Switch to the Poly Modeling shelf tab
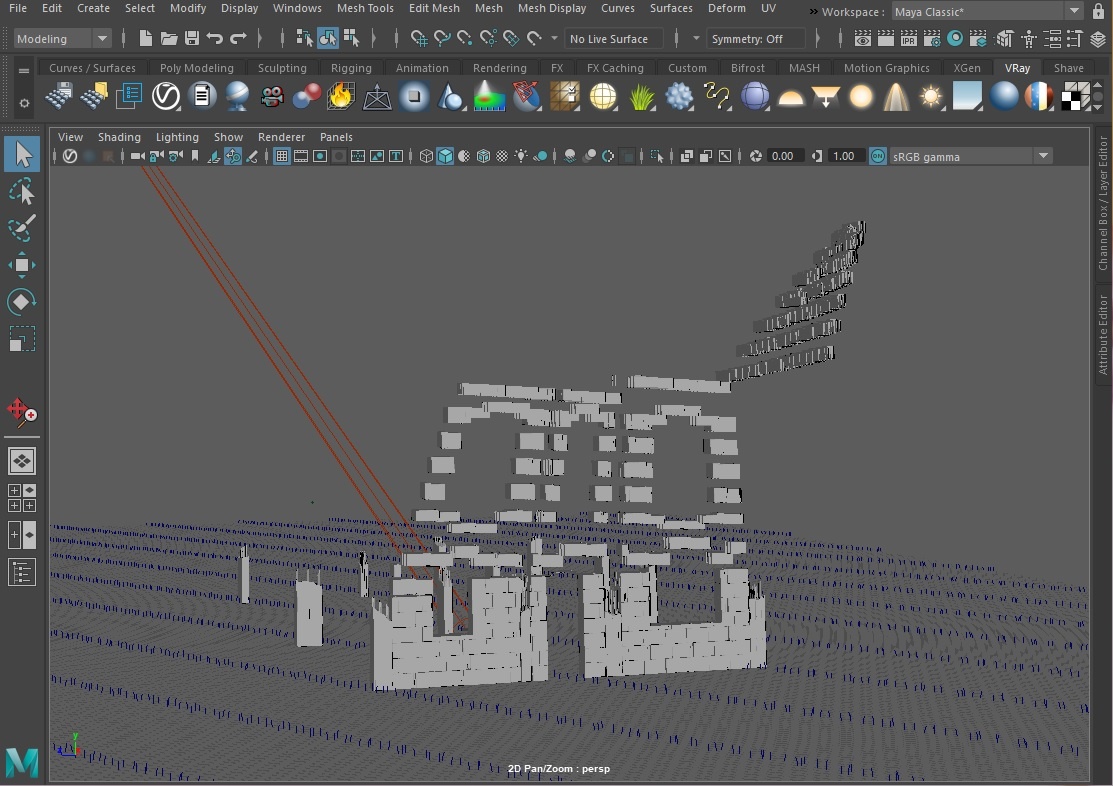 (196, 68)
